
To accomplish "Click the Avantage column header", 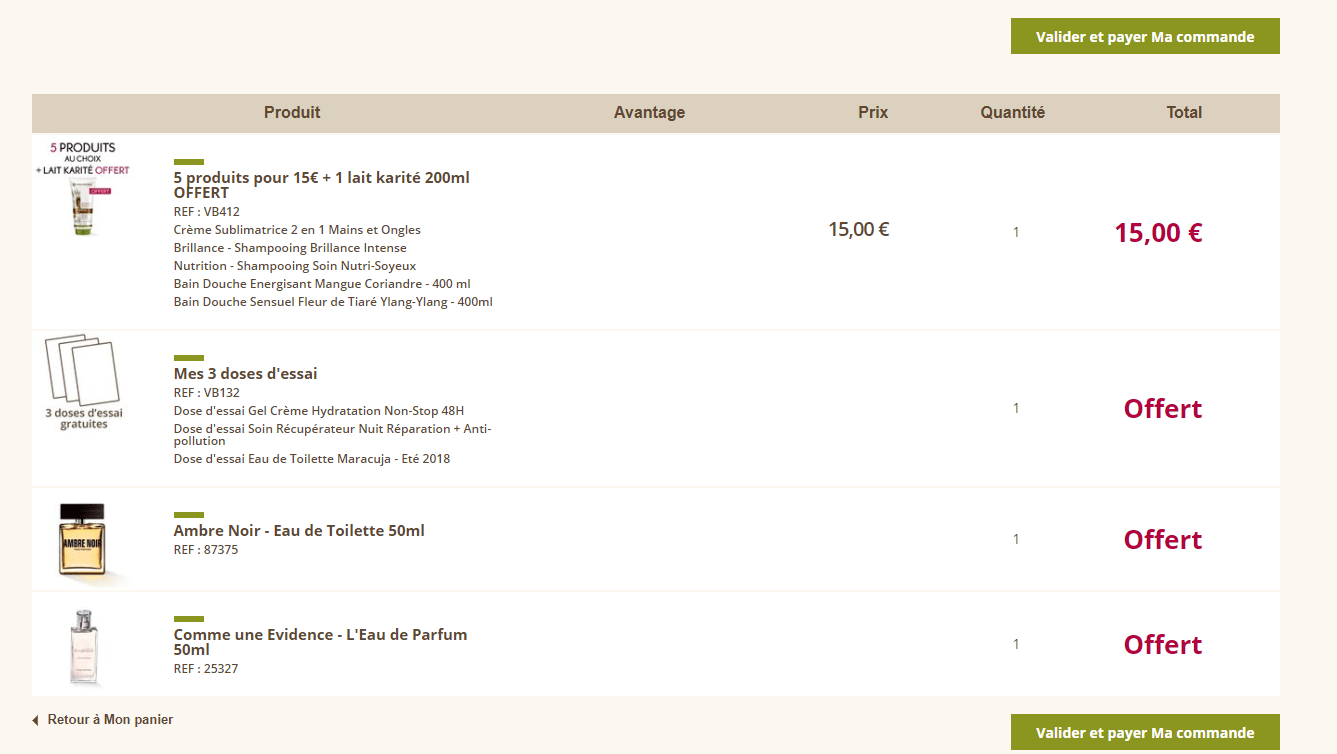I will coord(649,113).
